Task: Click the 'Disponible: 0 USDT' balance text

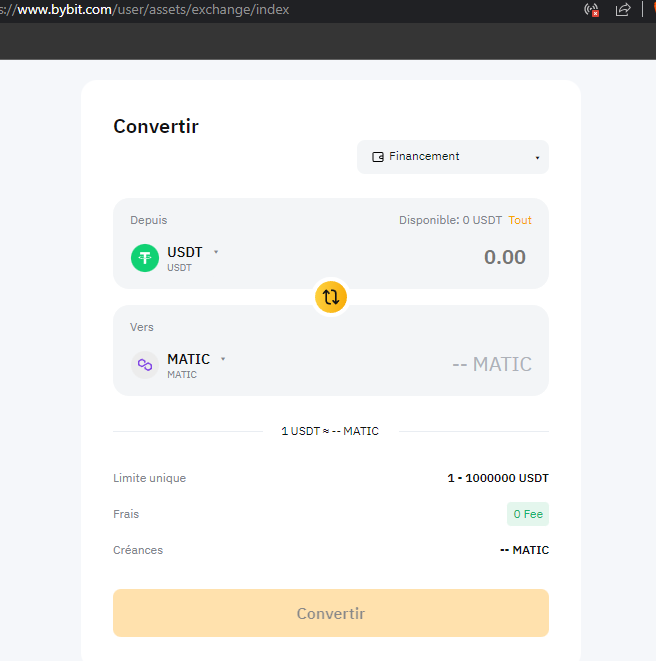Action: (x=450, y=220)
